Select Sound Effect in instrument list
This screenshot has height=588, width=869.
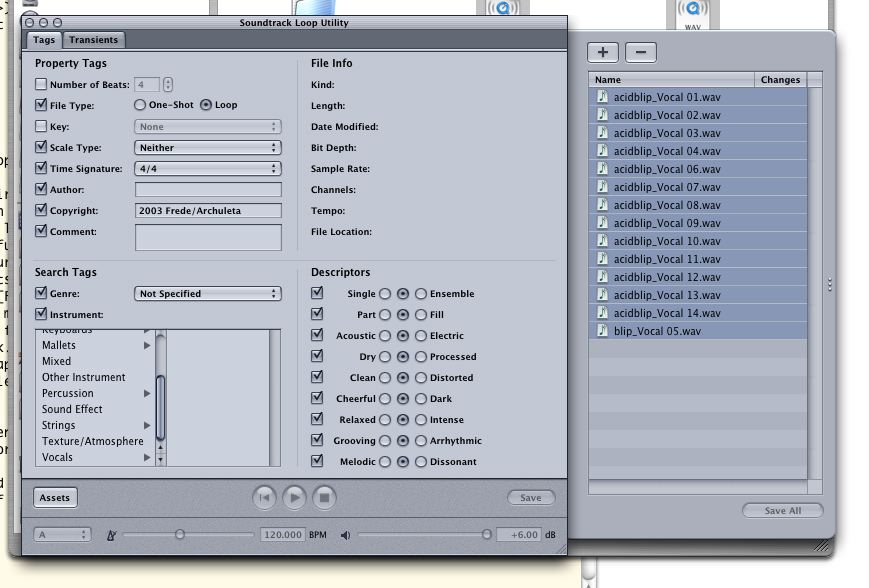(72, 410)
